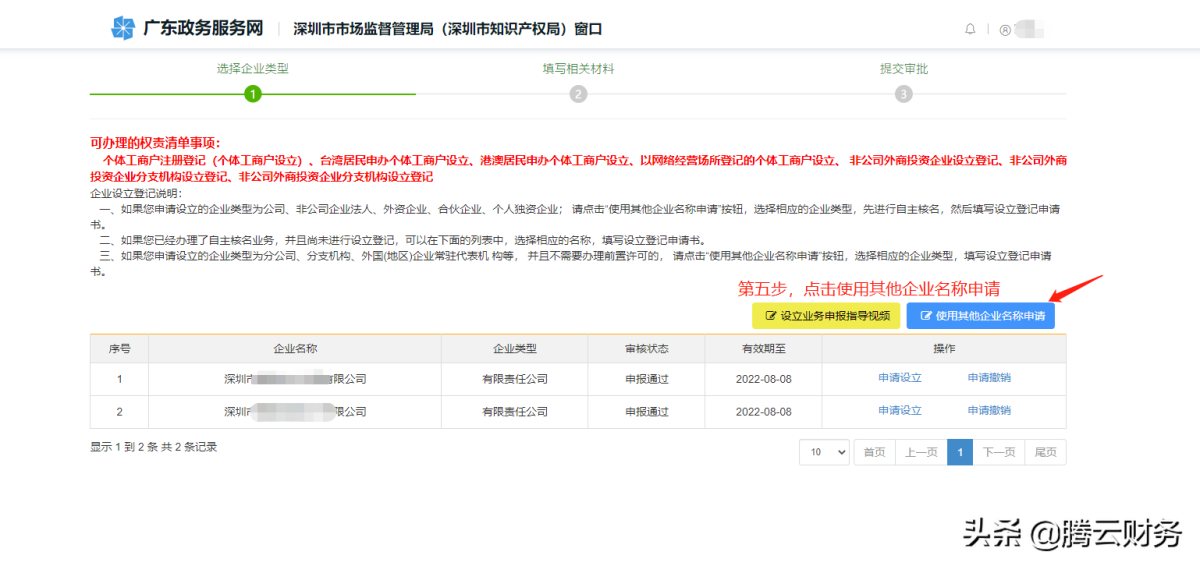Select 提交审批 step tab
Viewport: 1200px width, 566px height.
coord(903,69)
